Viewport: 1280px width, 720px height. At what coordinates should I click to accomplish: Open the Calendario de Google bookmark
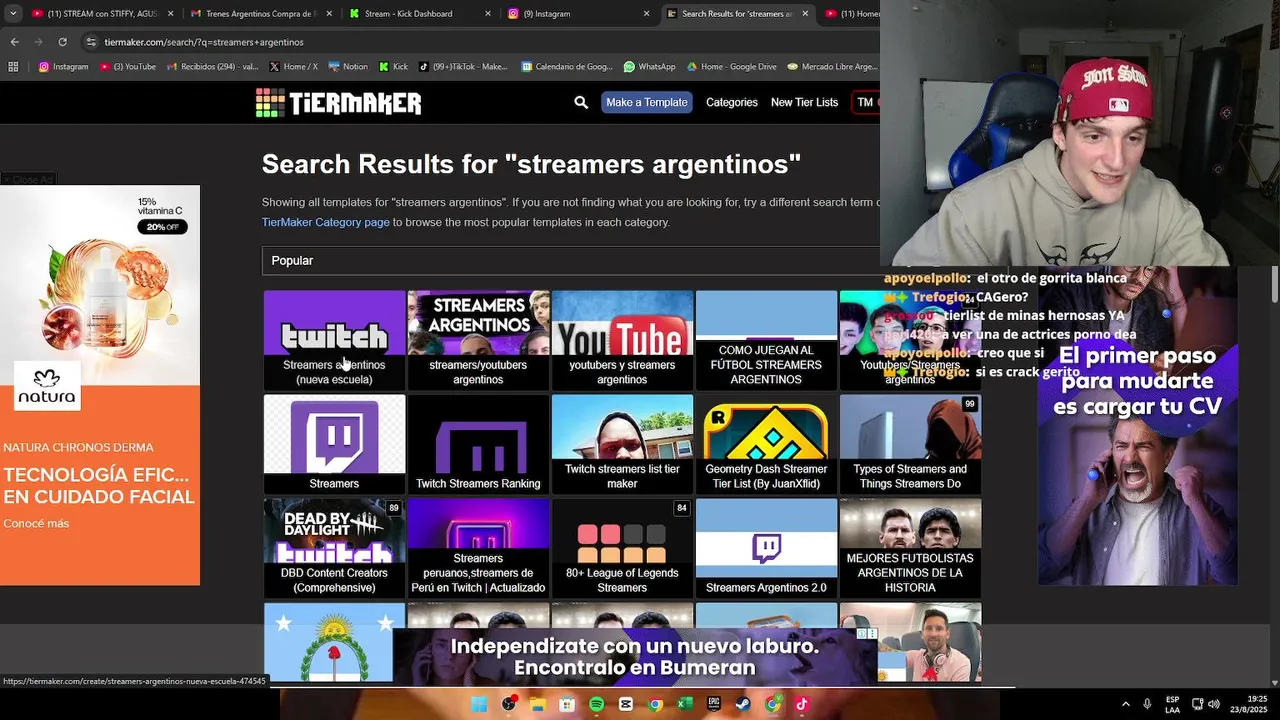pos(567,67)
